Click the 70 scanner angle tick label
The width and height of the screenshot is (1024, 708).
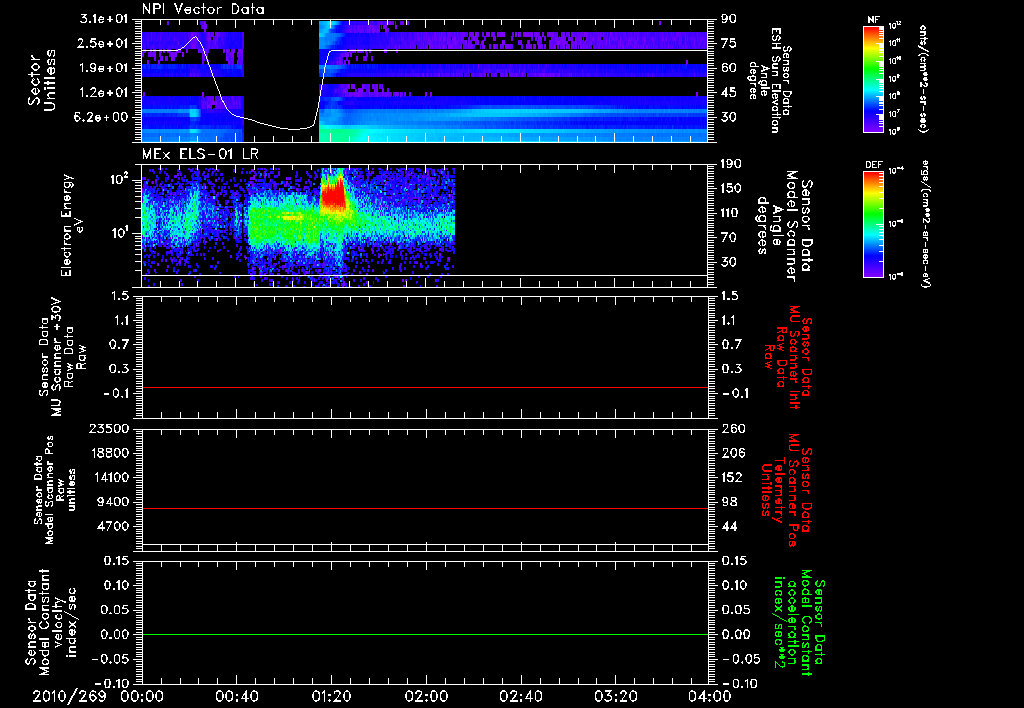click(729, 238)
